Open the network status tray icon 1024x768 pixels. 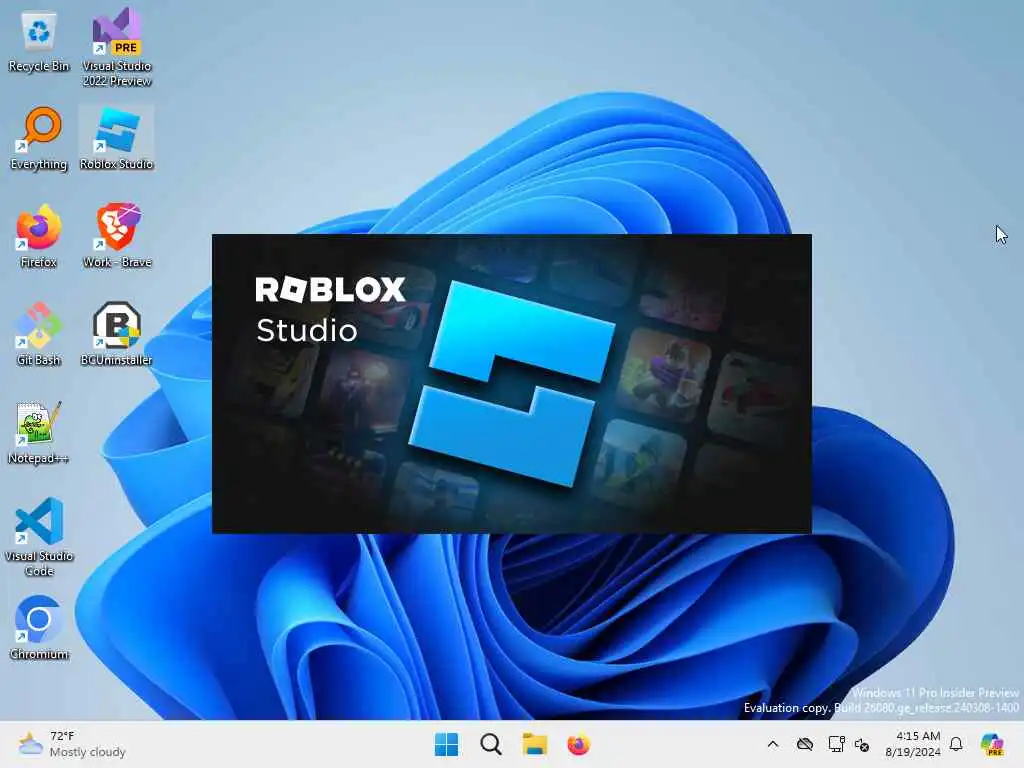pyautogui.click(x=837, y=744)
